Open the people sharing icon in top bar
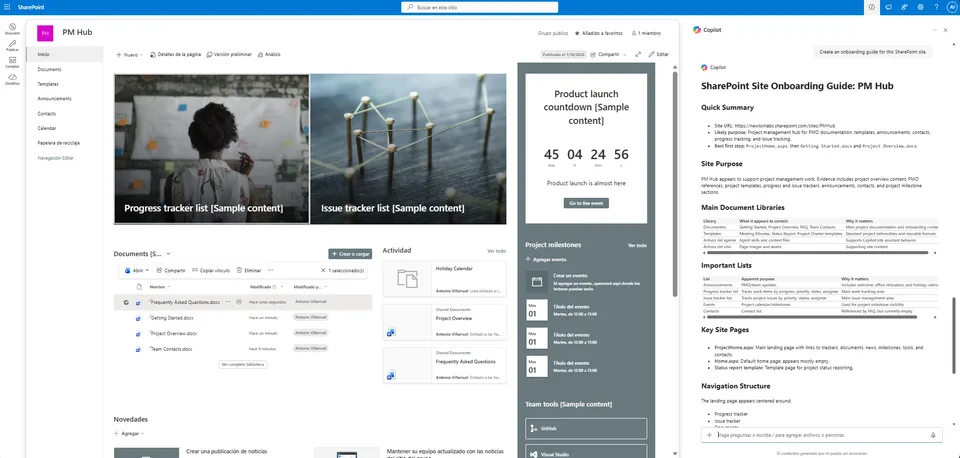The height and width of the screenshot is (458, 960). pyautogui.click(x=904, y=7)
